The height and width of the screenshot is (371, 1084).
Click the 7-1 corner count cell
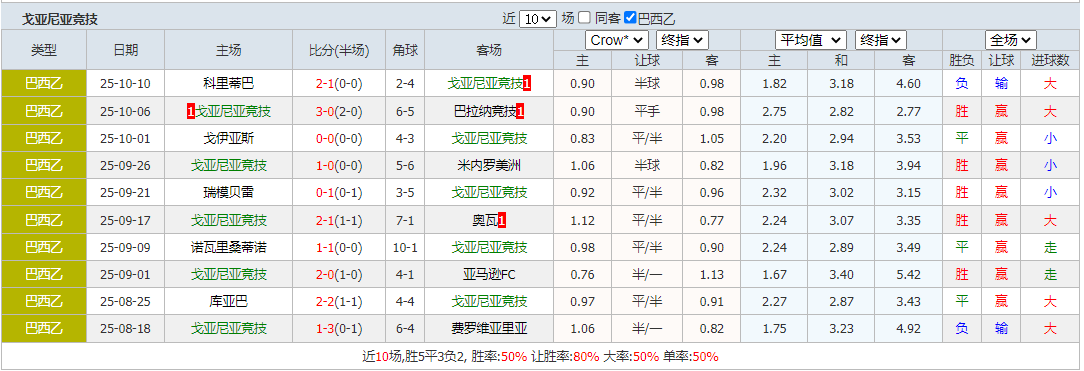(x=405, y=220)
